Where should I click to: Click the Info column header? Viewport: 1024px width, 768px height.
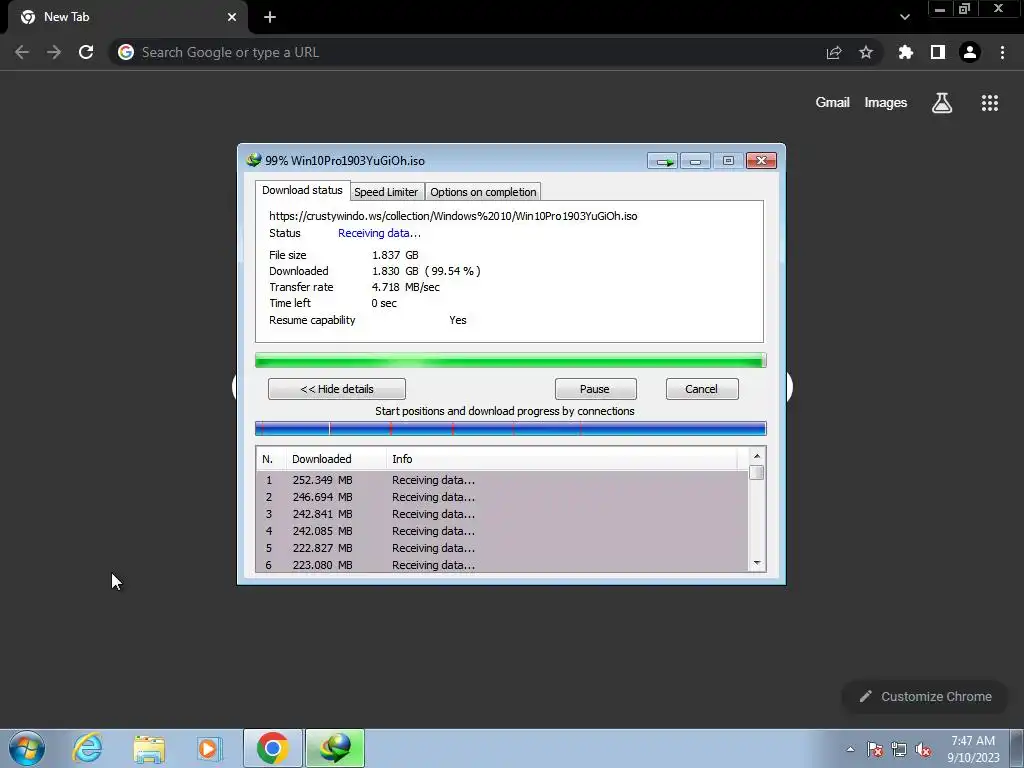pyautogui.click(x=562, y=459)
